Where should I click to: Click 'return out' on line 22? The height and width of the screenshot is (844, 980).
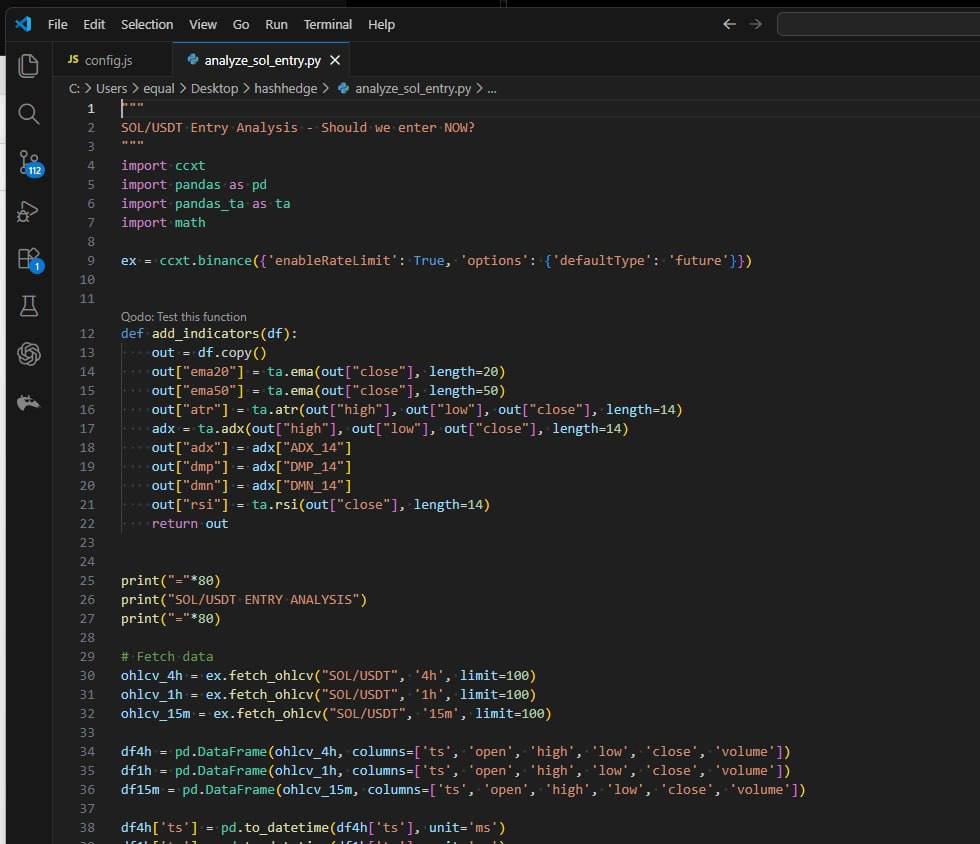190,523
